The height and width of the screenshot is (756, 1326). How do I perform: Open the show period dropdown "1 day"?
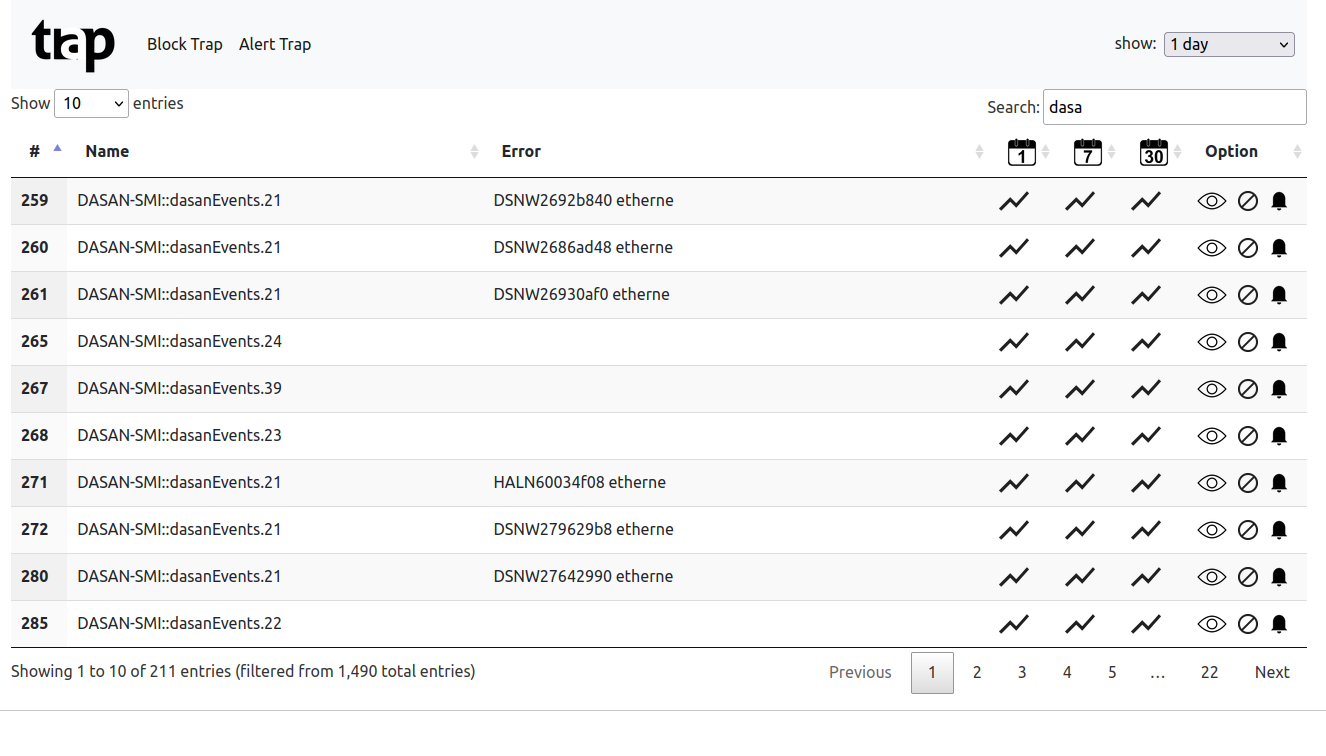pyautogui.click(x=1229, y=44)
